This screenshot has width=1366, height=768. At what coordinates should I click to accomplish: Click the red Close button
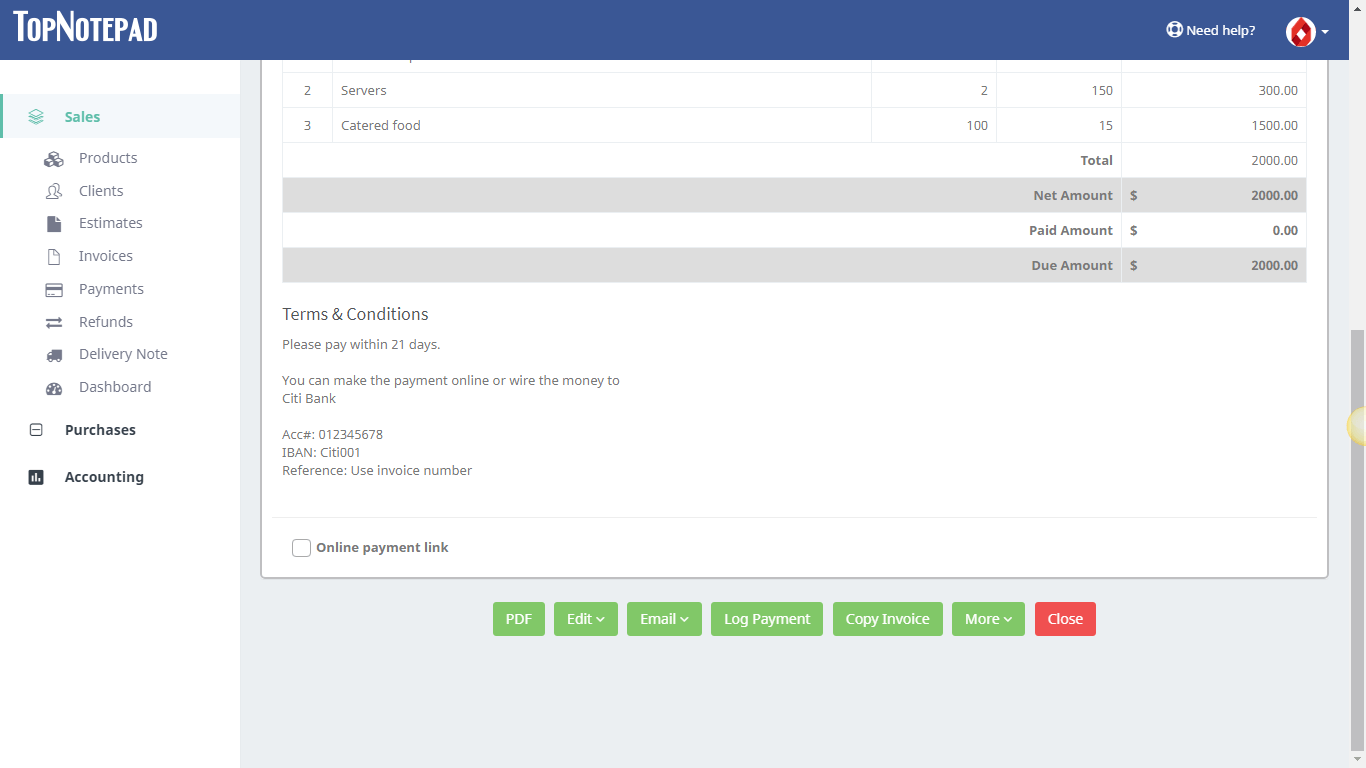(1065, 619)
